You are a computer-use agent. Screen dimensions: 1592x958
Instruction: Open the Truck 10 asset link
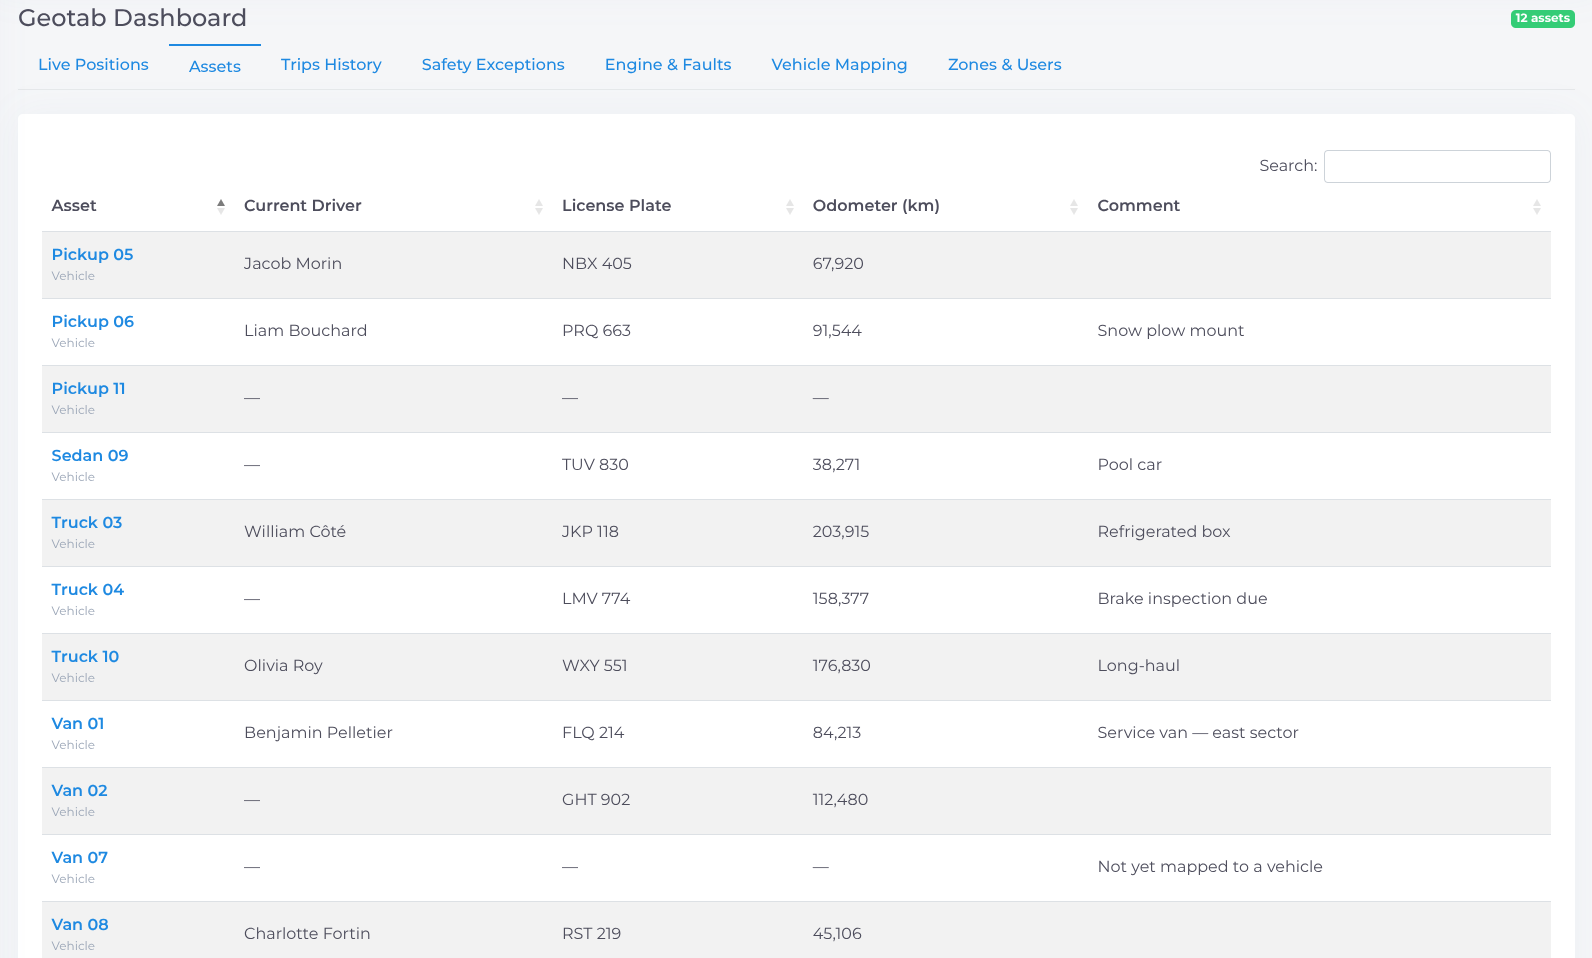(x=85, y=656)
